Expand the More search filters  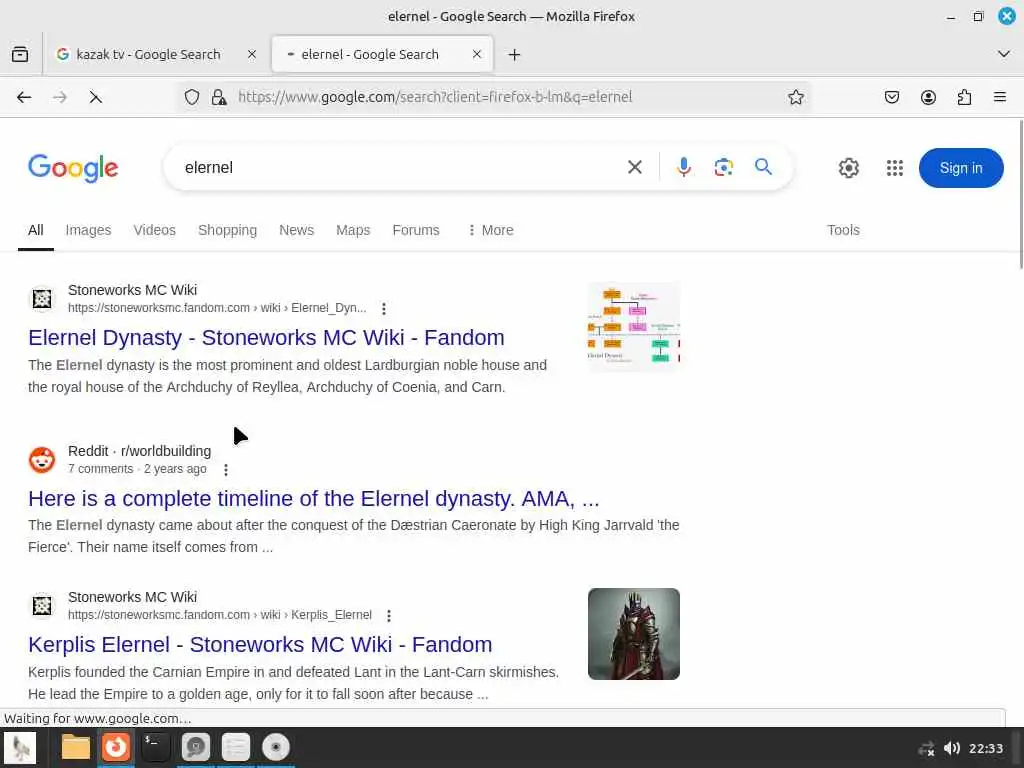[490, 230]
